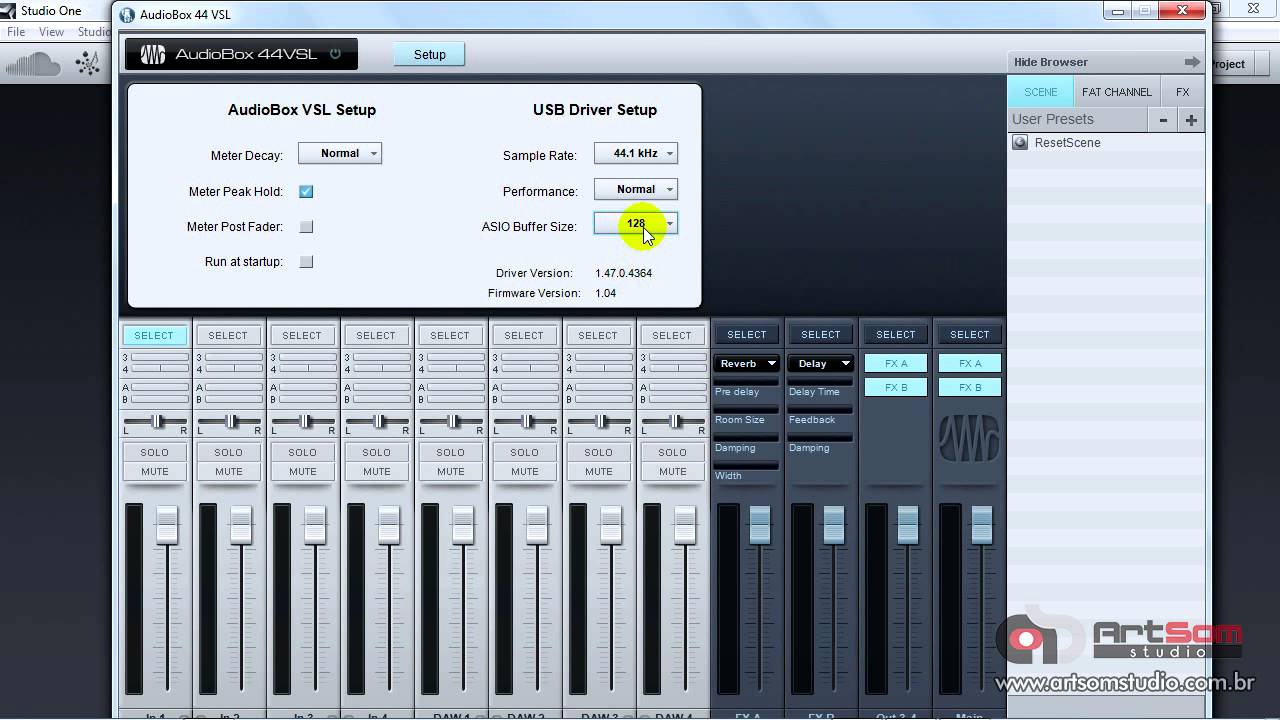Click the FX A channel volume fader
The height and width of the screenshot is (720, 1280).
click(760, 524)
